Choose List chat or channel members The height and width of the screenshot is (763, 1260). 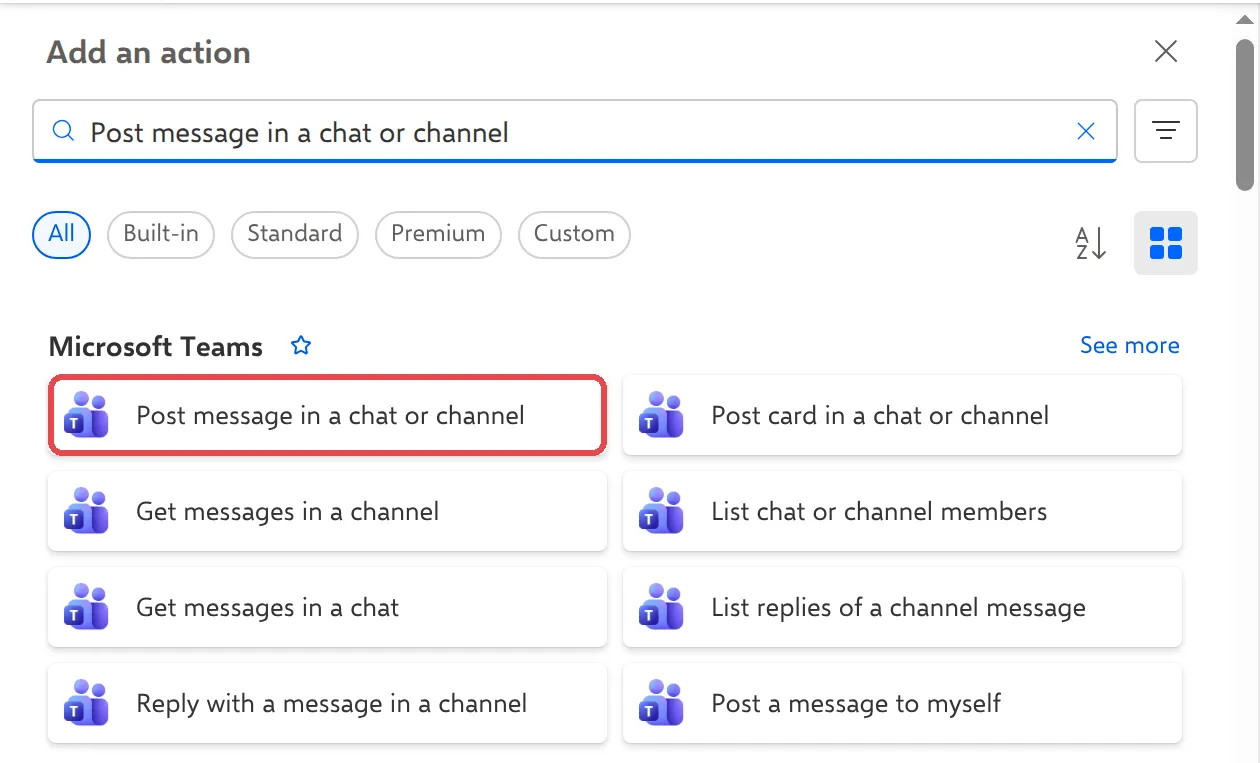point(902,511)
